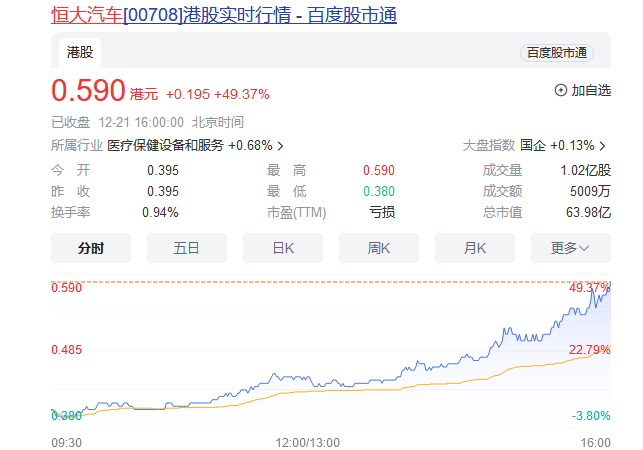This screenshot has width=643, height=450.
Task: Click the time axis label 12:00/13:00
Action: tap(308, 443)
